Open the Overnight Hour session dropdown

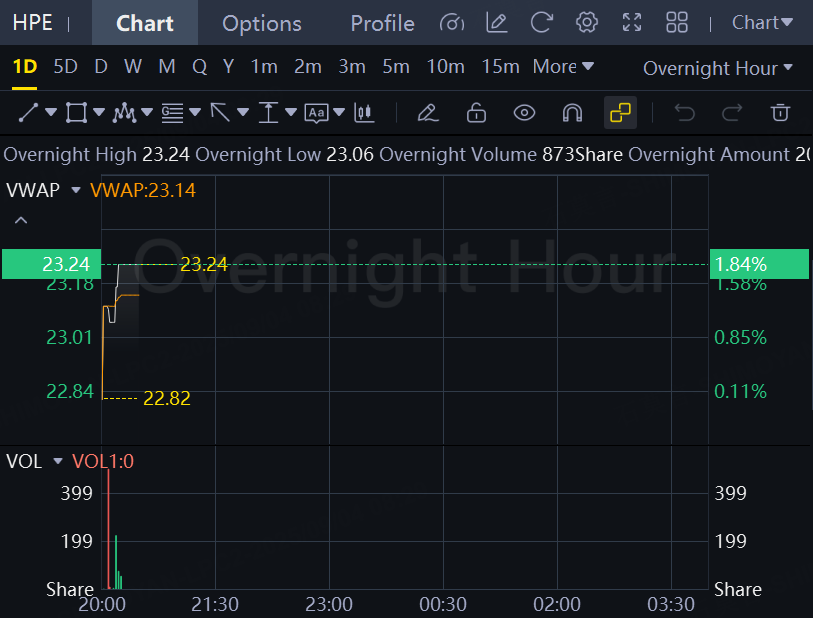pos(717,68)
